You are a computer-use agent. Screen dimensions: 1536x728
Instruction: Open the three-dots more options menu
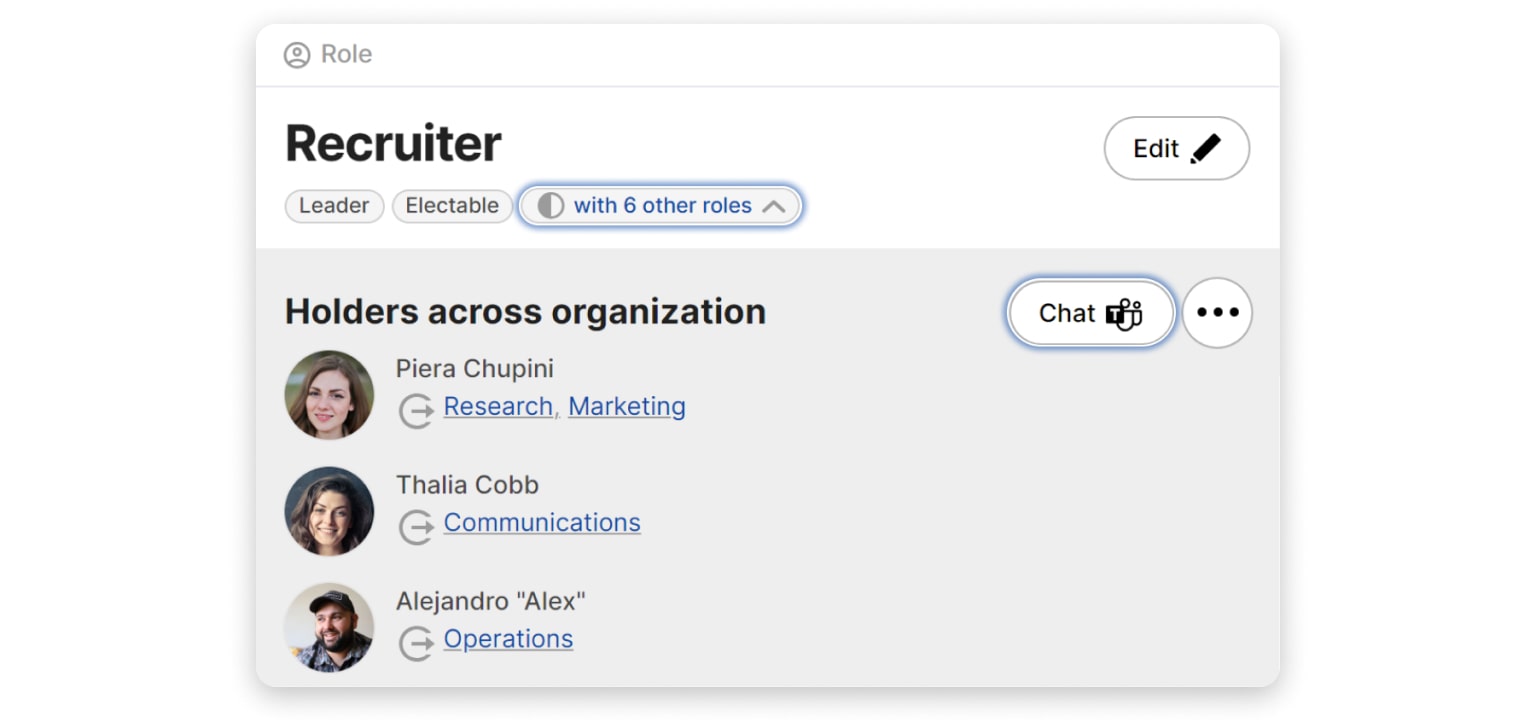[1217, 313]
